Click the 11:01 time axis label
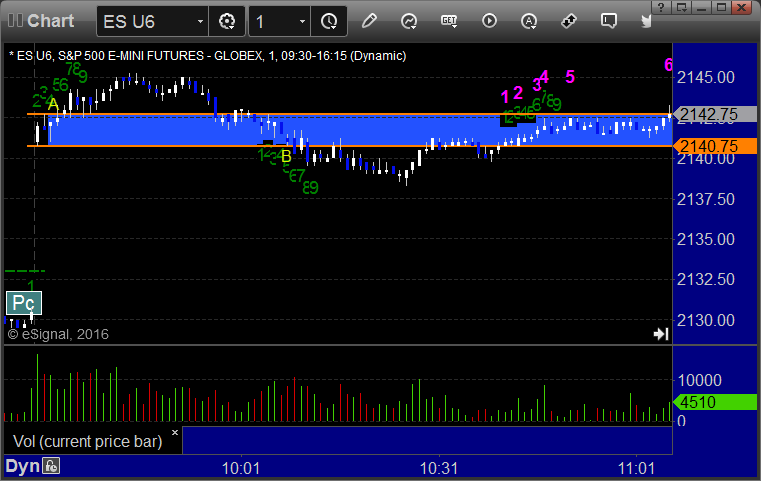 point(636,469)
